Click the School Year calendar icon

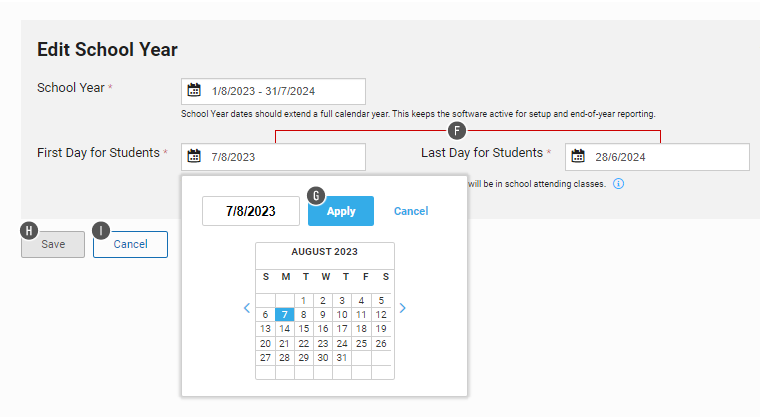pyautogui.click(x=194, y=90)
